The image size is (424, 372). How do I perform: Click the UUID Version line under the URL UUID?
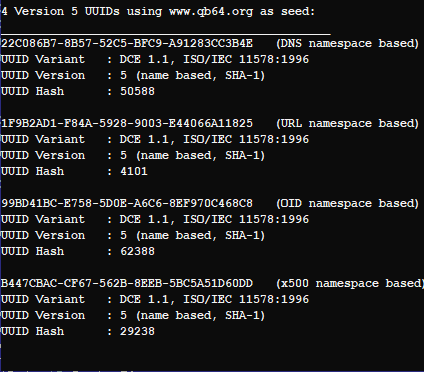coord(133,156)
